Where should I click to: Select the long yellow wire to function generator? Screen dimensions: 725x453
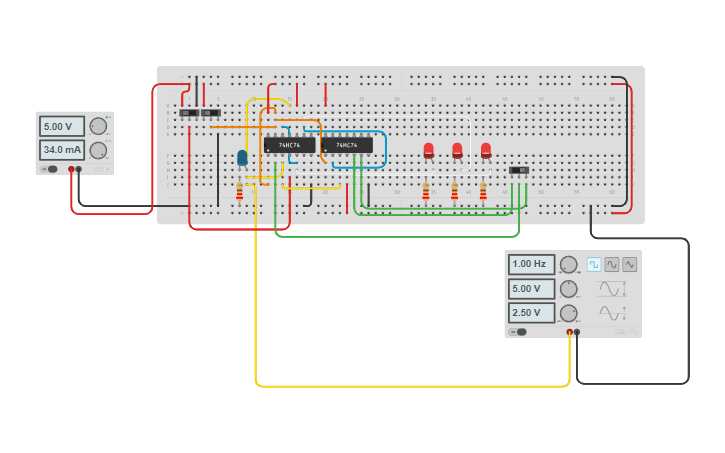[412, 386]
